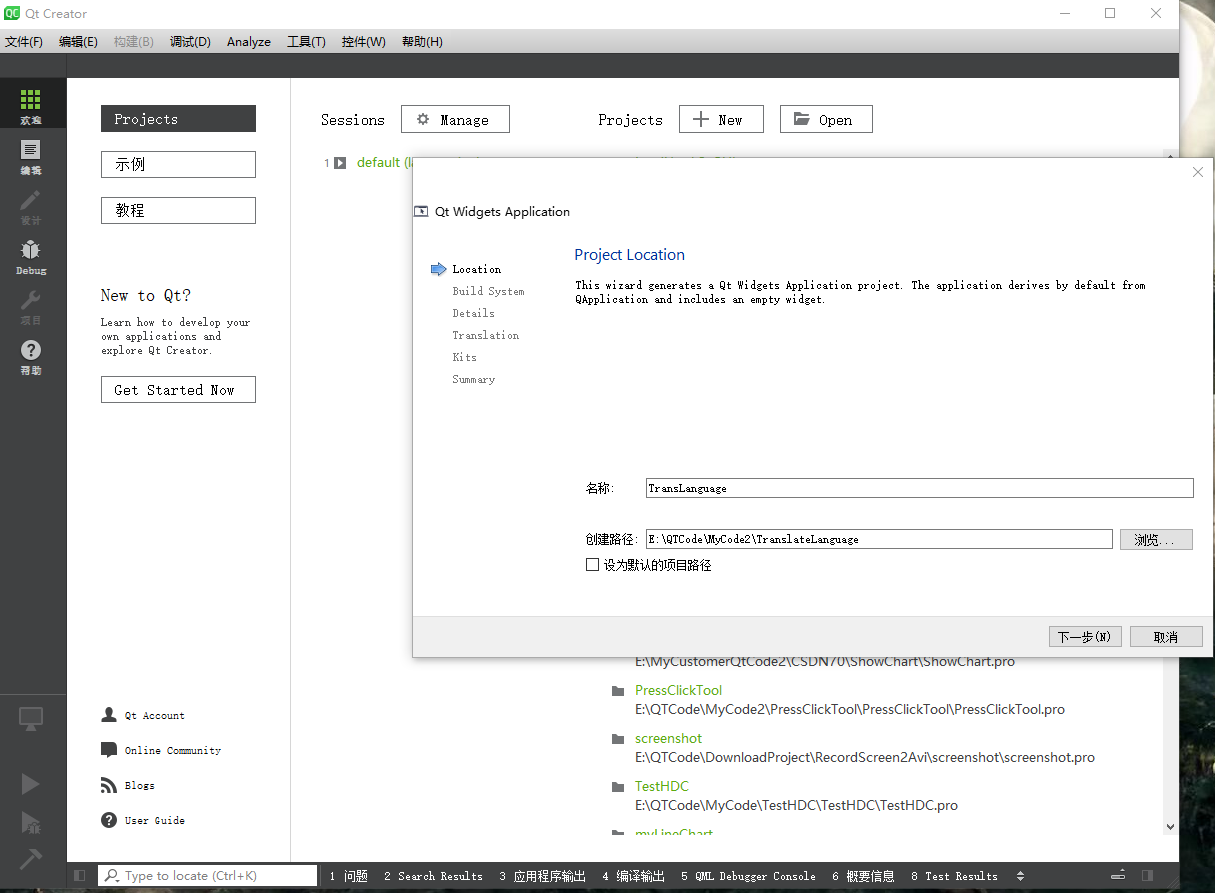Viewport: 1215px width, 893px height.
Task: Click the 取消 cancel button
Action: [x=1166, y=637]
